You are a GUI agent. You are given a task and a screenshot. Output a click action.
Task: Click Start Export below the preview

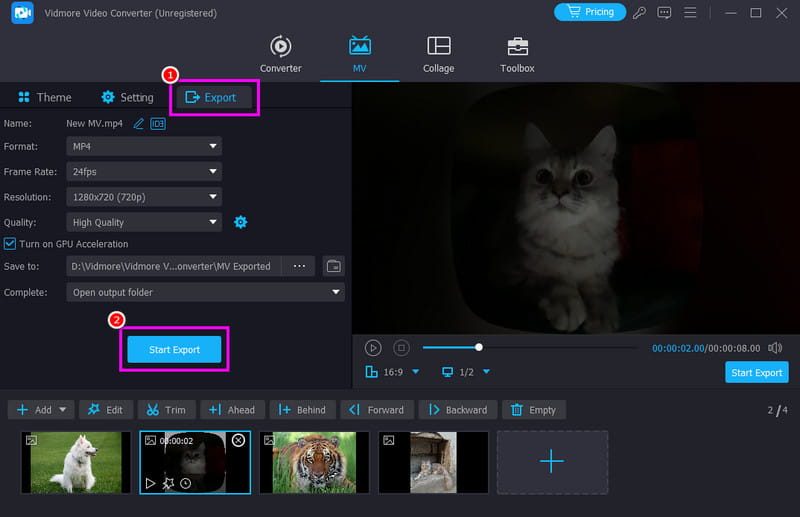pos(757,373)
